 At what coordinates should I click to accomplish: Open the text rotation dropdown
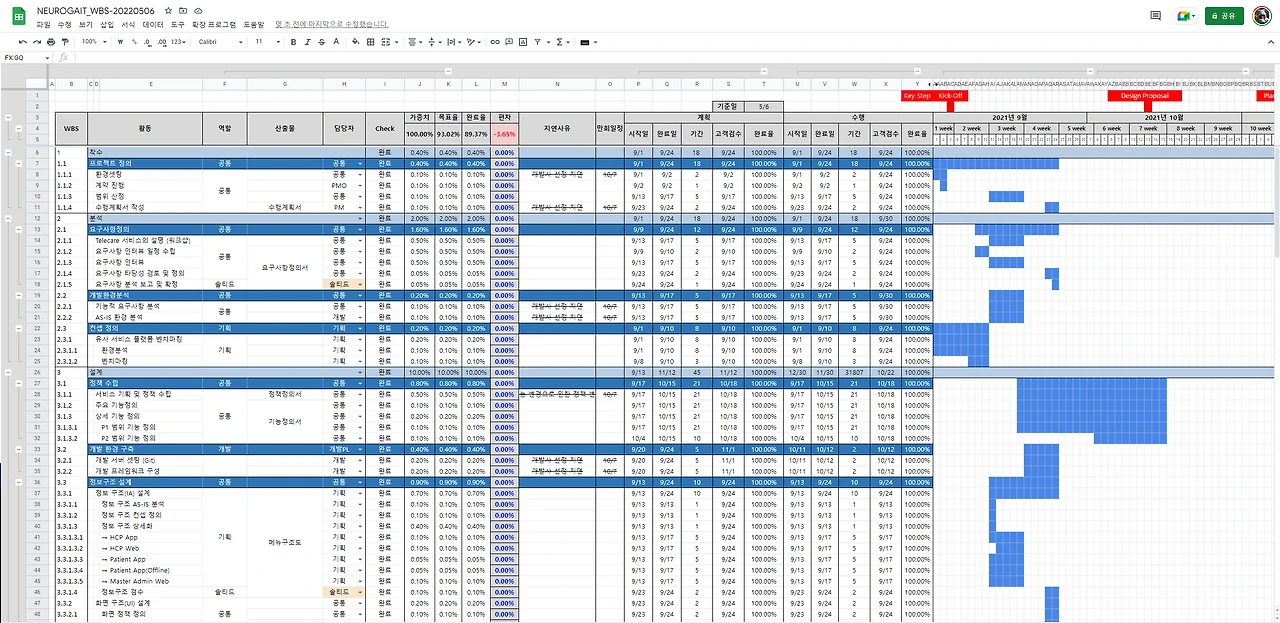(473, 42)
